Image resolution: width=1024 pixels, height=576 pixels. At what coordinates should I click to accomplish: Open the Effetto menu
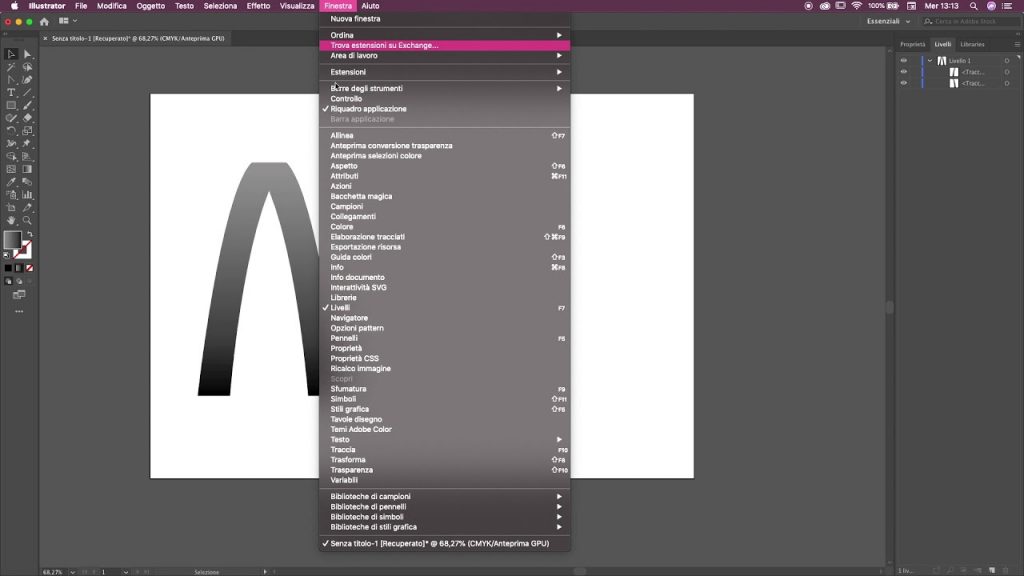click(258, 6)
